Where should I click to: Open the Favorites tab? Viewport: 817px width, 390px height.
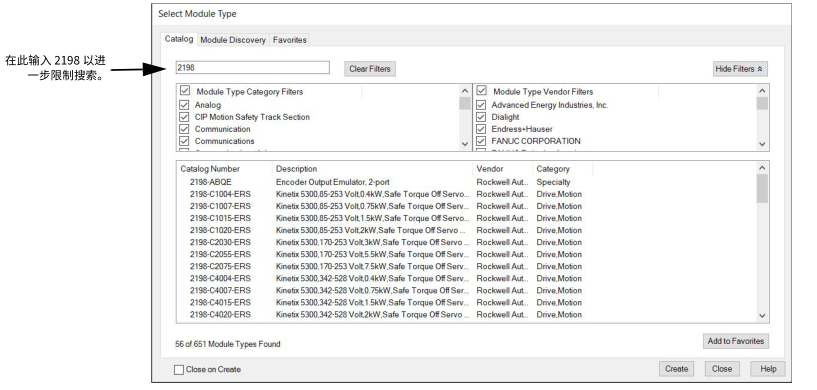point(290,40)
